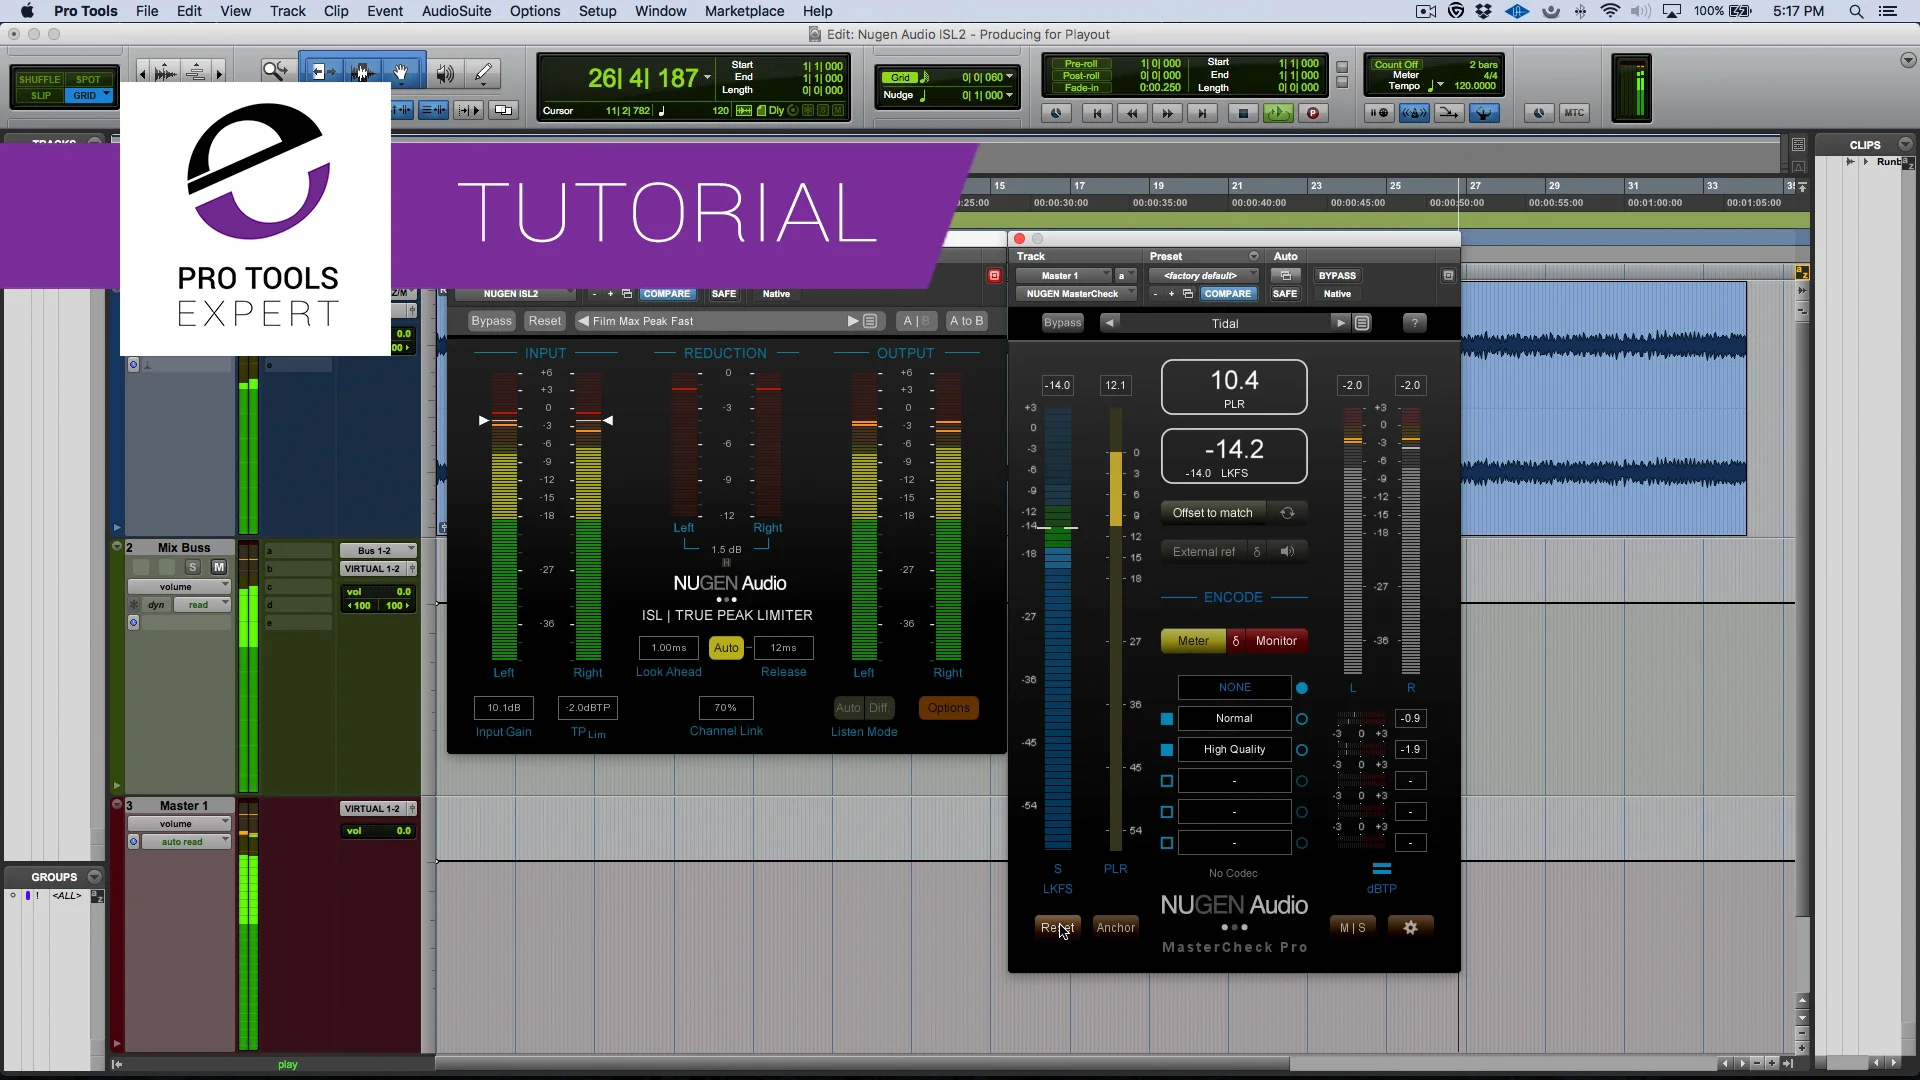Open the High Quality codec dropdown
This screenshot has height=1080, width=1920.
(x=1235, y=749)
